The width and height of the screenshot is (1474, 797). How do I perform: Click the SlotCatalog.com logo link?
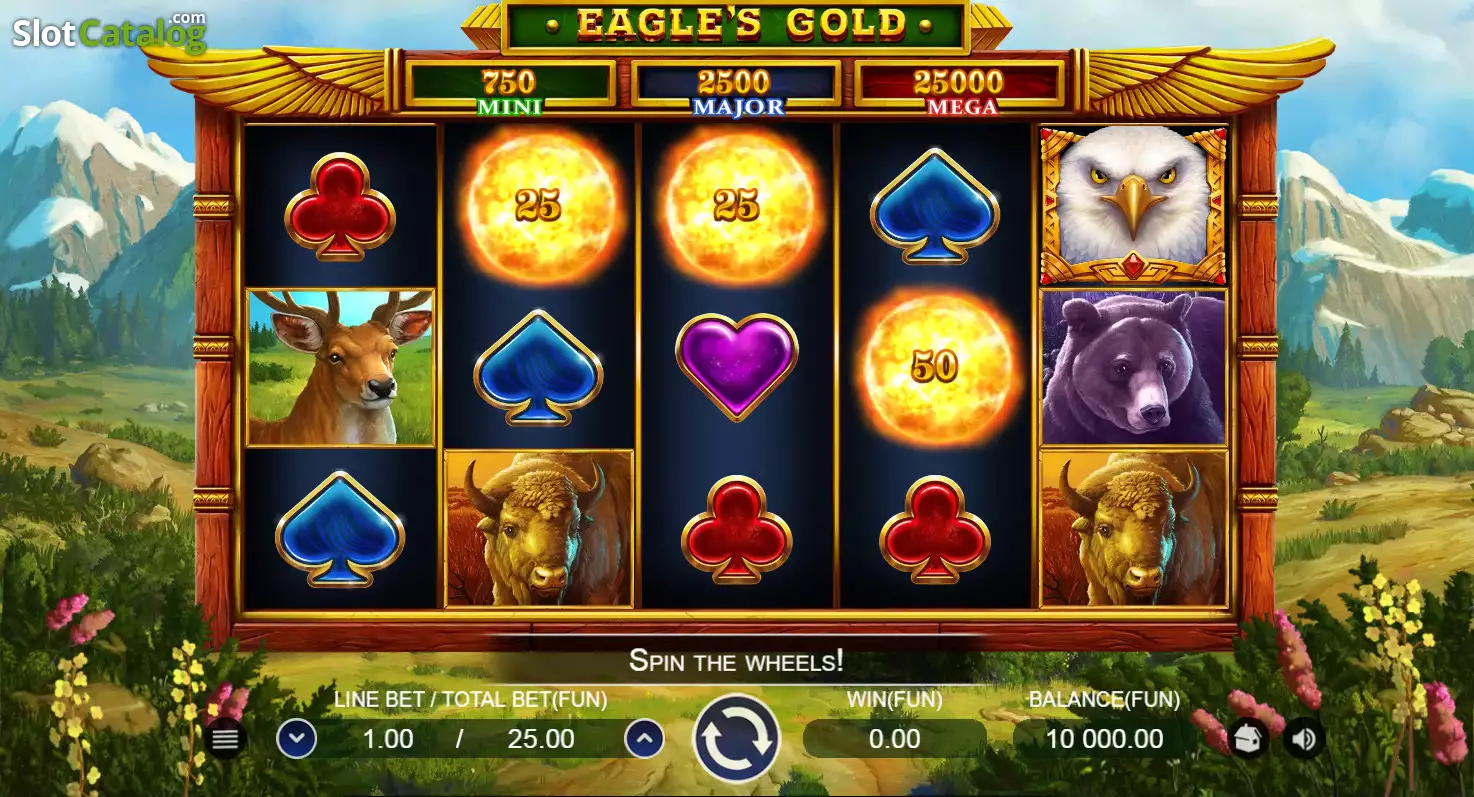click(x=108, y=32)
